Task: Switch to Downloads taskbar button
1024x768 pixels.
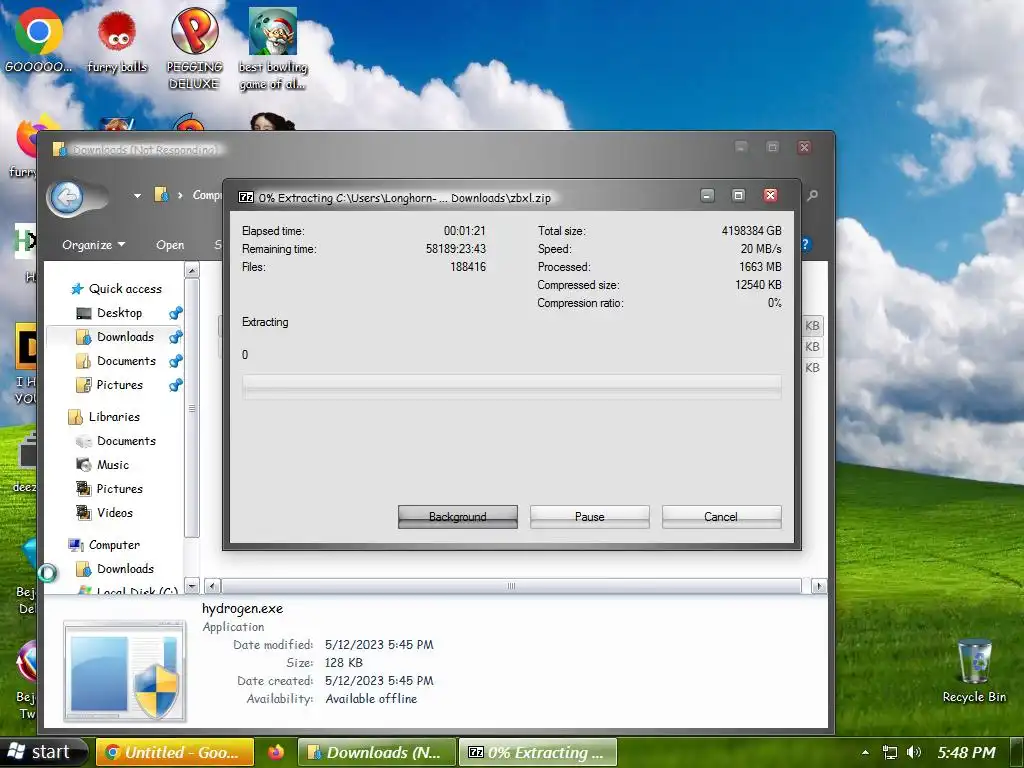Action: (x=376, y=752)
